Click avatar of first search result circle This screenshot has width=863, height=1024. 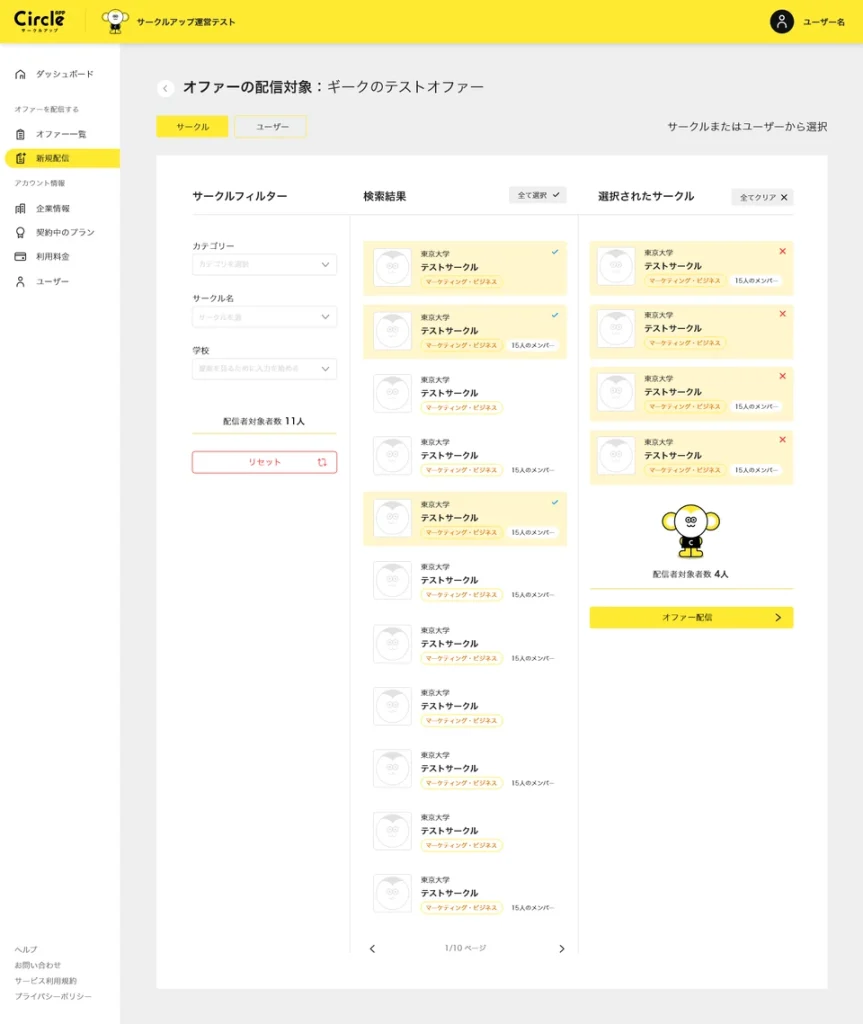pyautogui.click(x=392, y=267)
